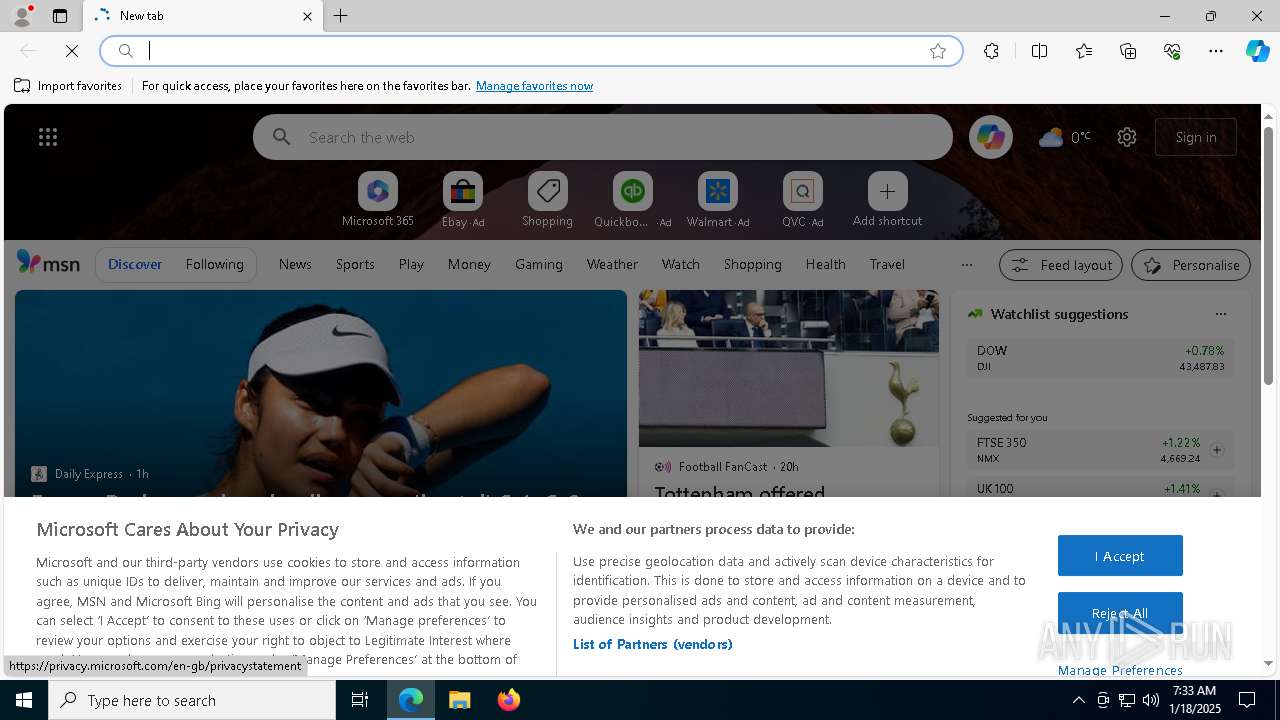
Task: Open Browser essentials icon
Action: (1172, 51)
